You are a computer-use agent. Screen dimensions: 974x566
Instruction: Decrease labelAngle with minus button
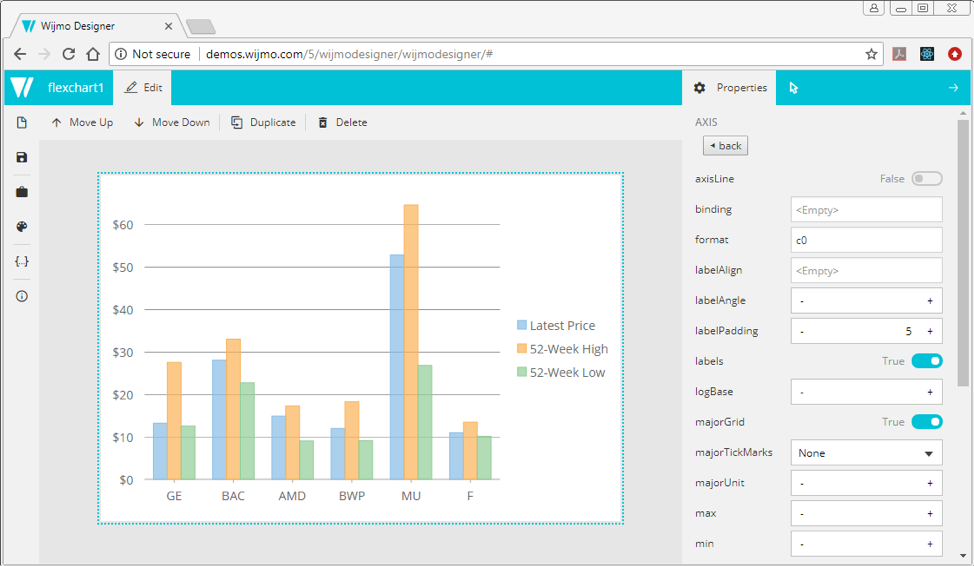802,301
